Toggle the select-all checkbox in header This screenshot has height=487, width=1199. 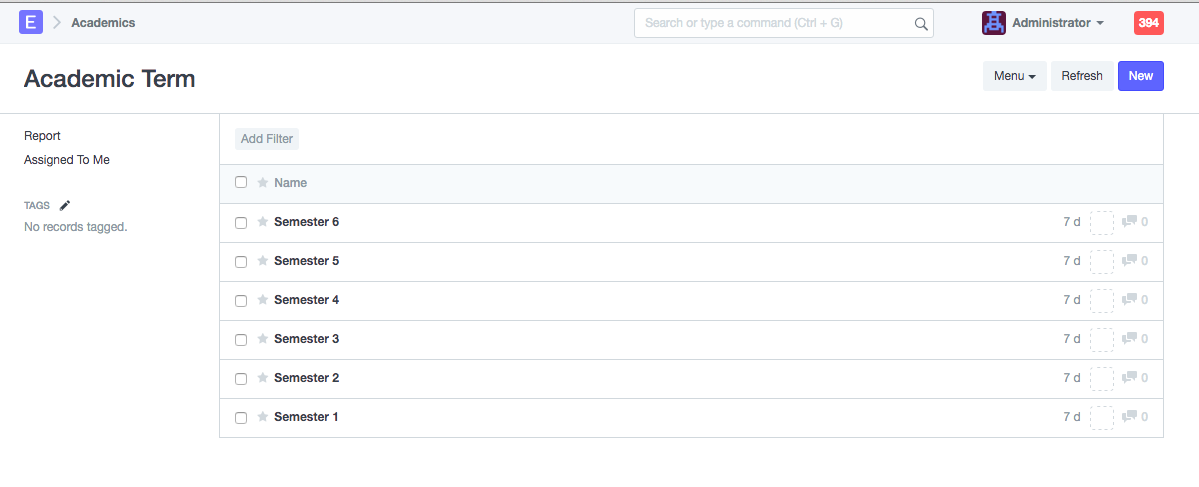(241, 182)
